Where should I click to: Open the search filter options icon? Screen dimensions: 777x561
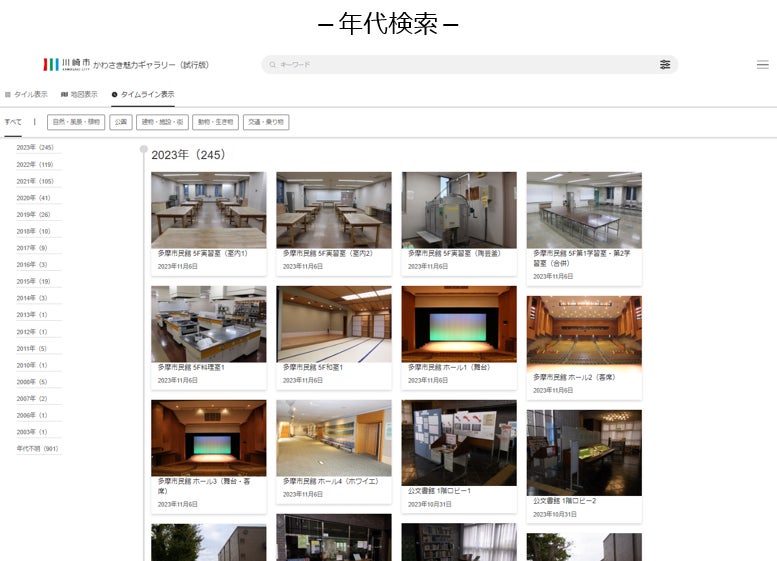point(665,64)
